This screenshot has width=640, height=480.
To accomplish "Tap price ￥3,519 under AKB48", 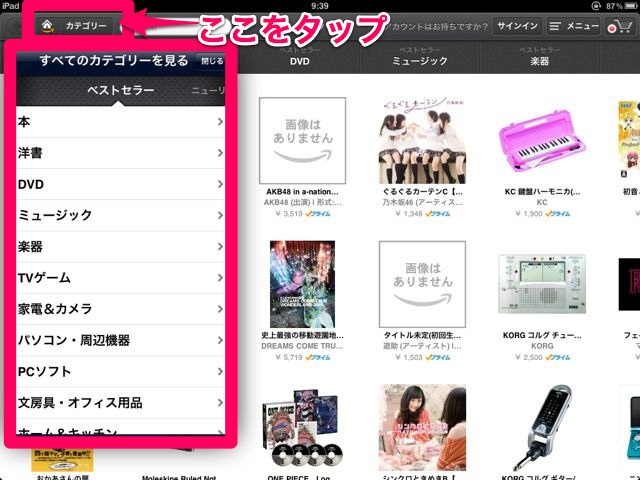I will [x=289, y=213].
